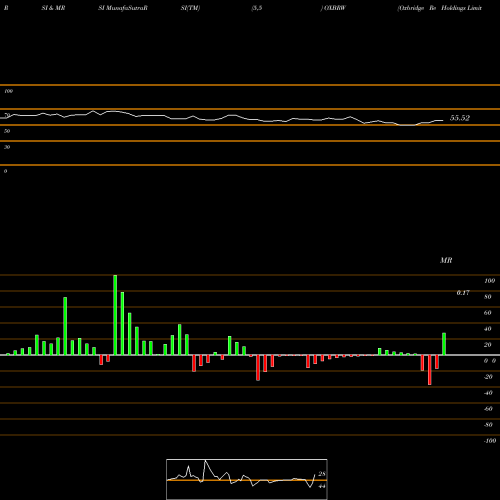
Task: Click the MR axis label -20
Action: click(x=488, y=377)
